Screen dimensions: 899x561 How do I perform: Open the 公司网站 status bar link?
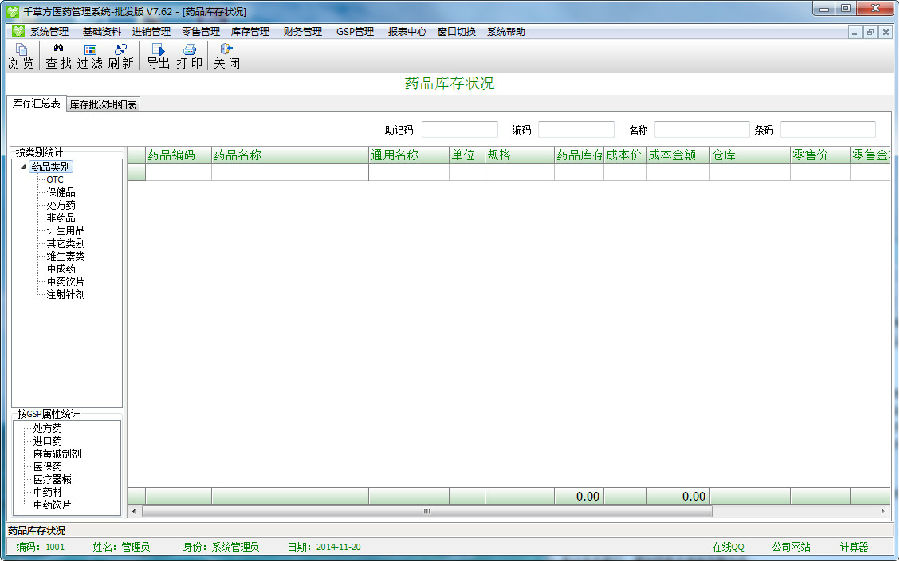791,547
